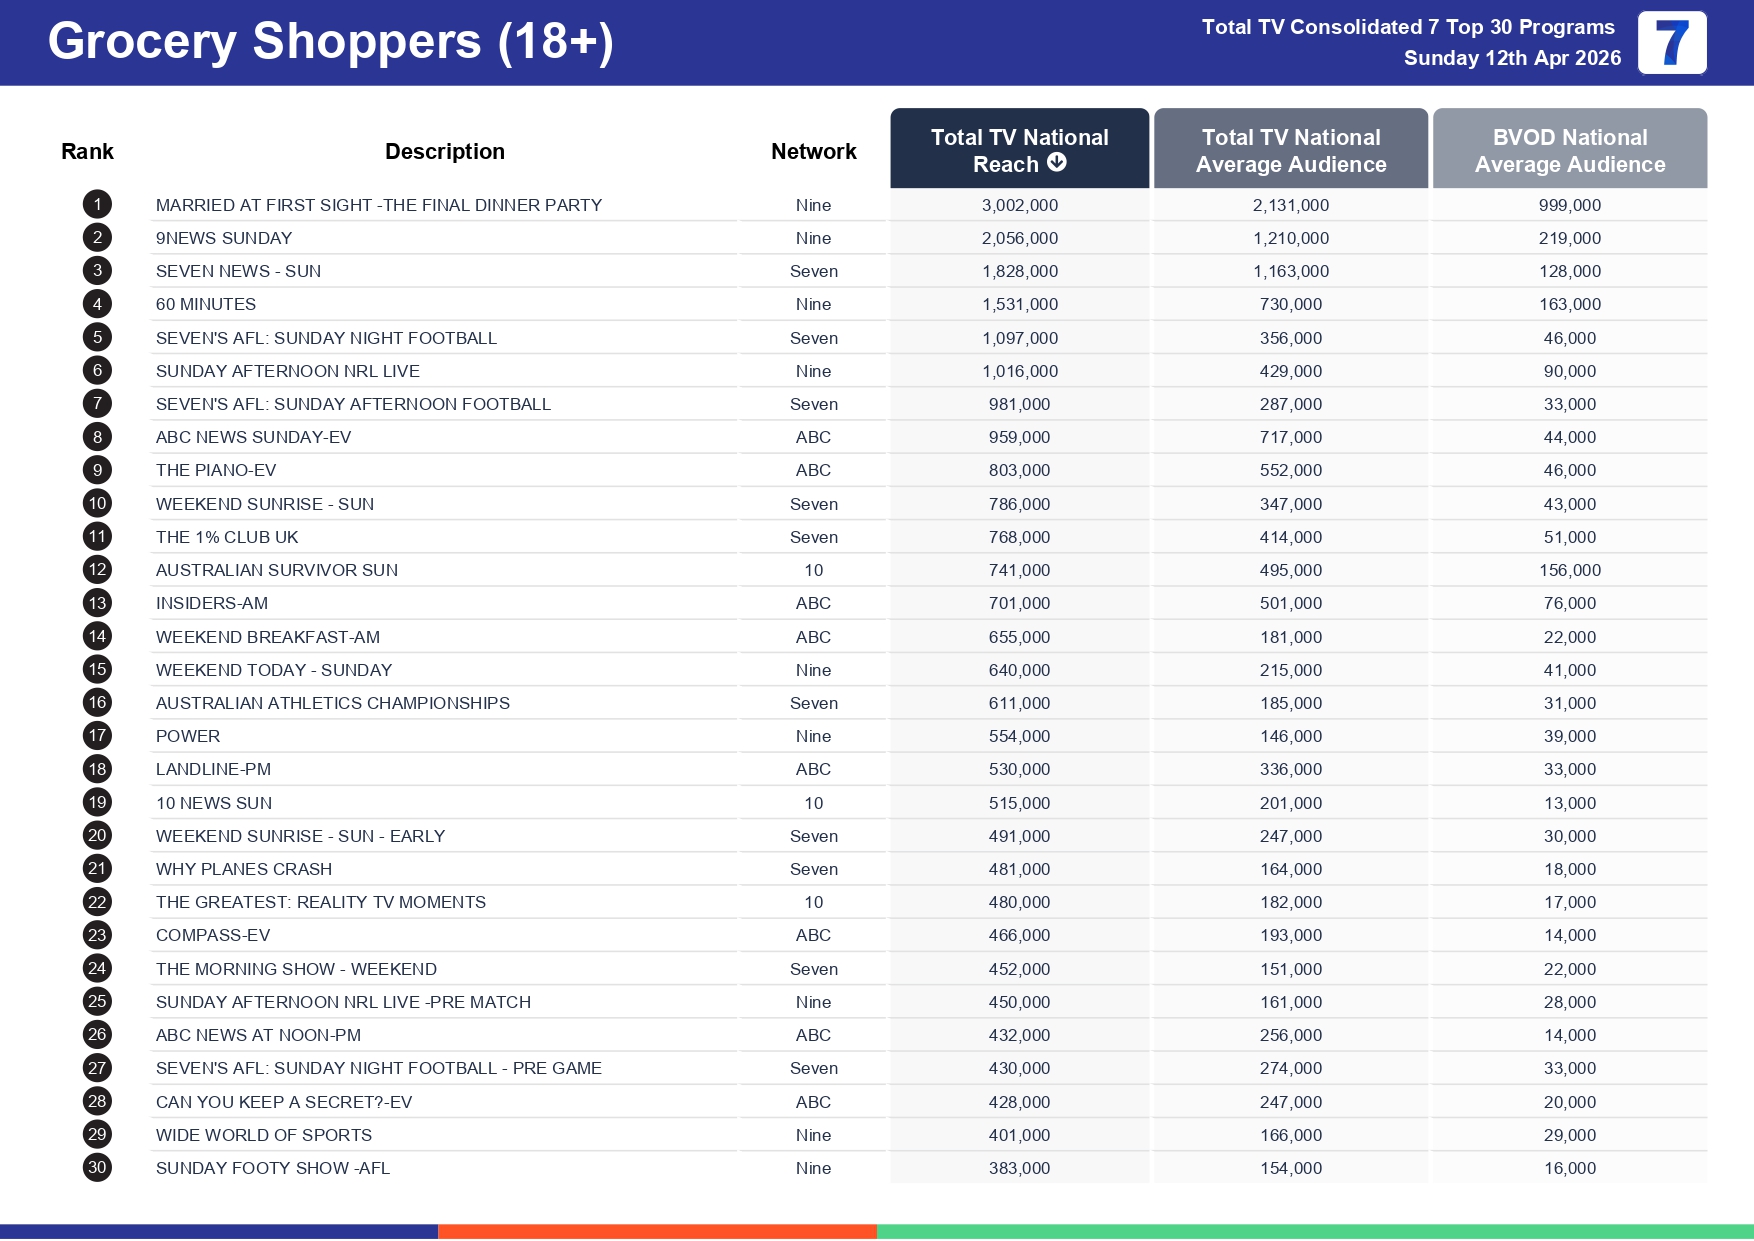
Task: Select the 60 MINUTES program title
Action: 206,304
